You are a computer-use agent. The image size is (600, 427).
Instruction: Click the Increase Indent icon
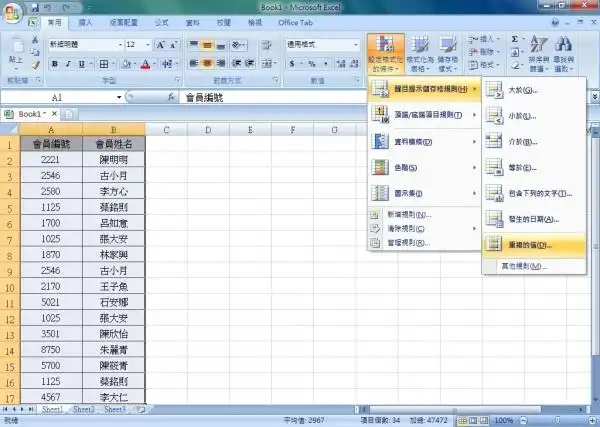(x=249, y=63)
